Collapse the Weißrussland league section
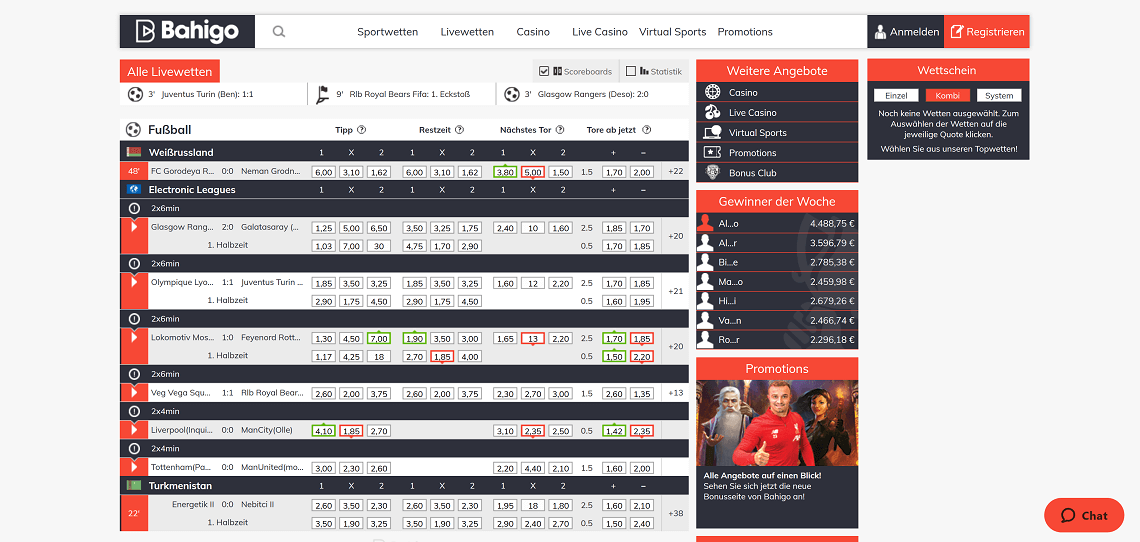 pos(404,152)
